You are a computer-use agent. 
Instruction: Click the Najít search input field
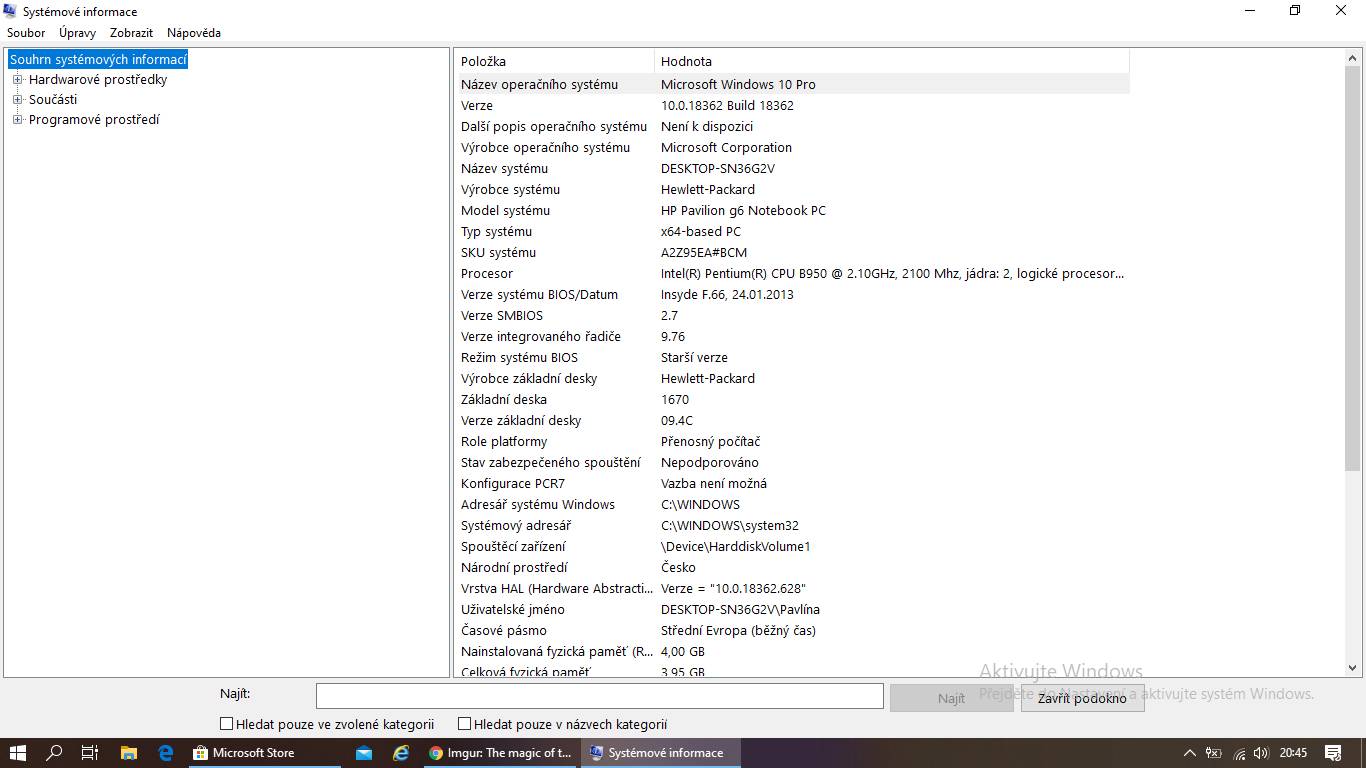600,696
